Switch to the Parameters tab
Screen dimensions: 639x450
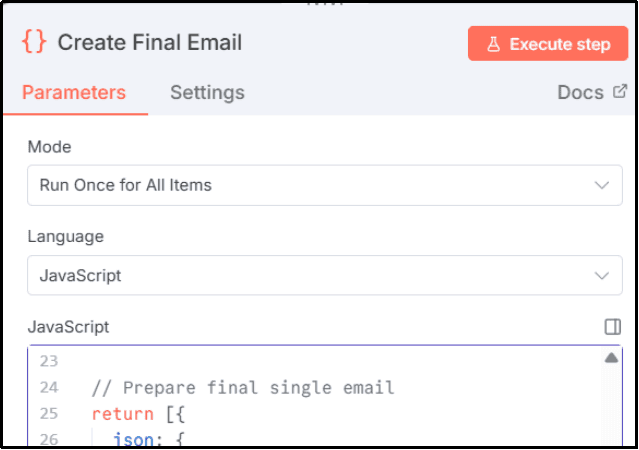pos(74,93)
